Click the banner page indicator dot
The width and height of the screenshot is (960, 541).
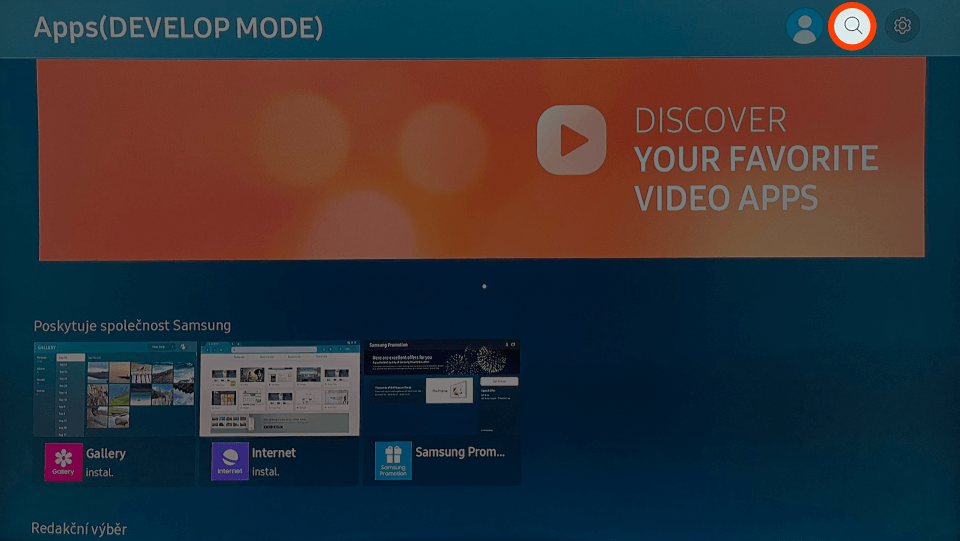pyautogui.click(x=484, y=286)
